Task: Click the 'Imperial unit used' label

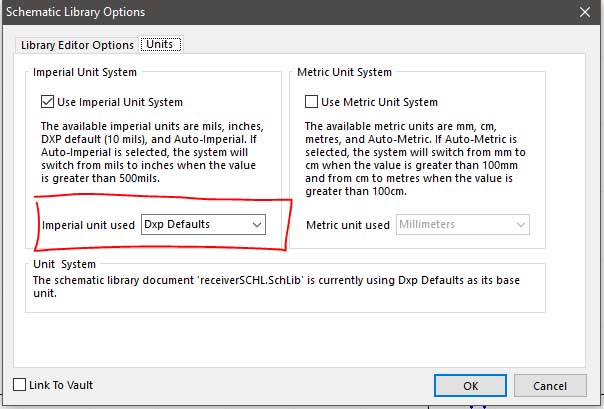Action: tap(88, 225)
